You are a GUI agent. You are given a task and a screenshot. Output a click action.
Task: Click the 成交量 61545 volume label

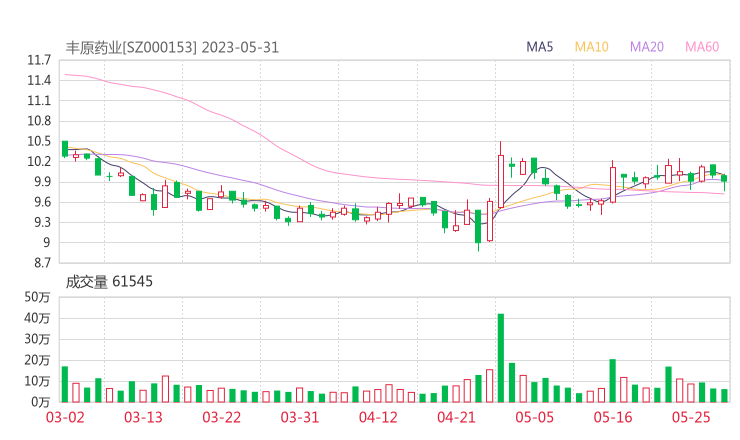coord(109,281)
